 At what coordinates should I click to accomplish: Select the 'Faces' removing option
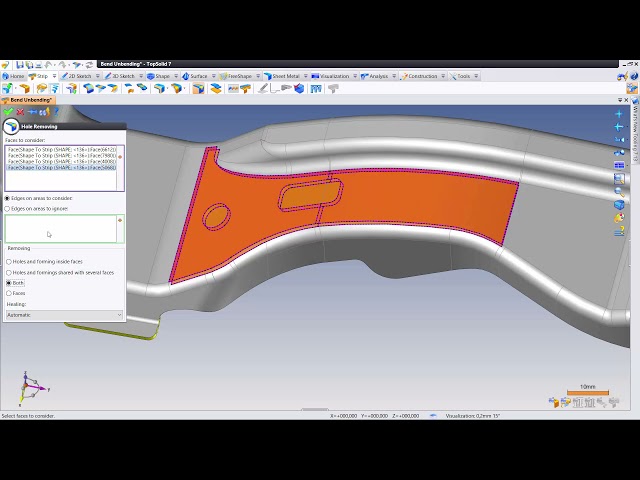click(x=9, y=293)
